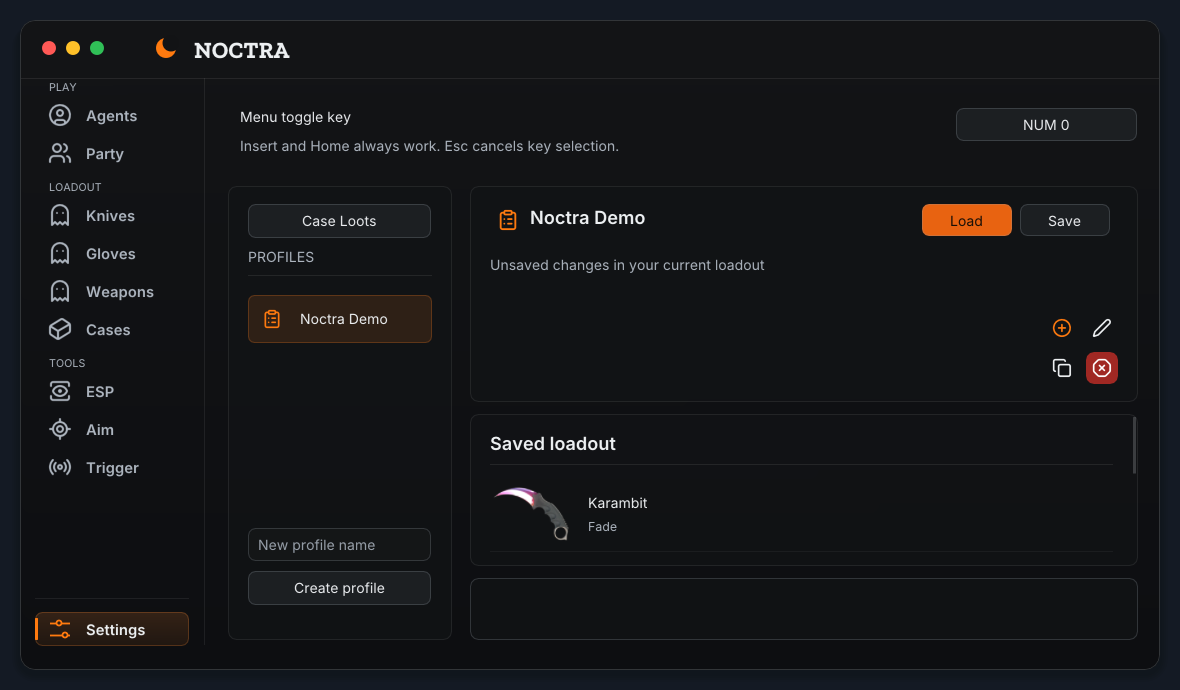
Task: Go to Gloves loadout section
Action: point(111,254)
